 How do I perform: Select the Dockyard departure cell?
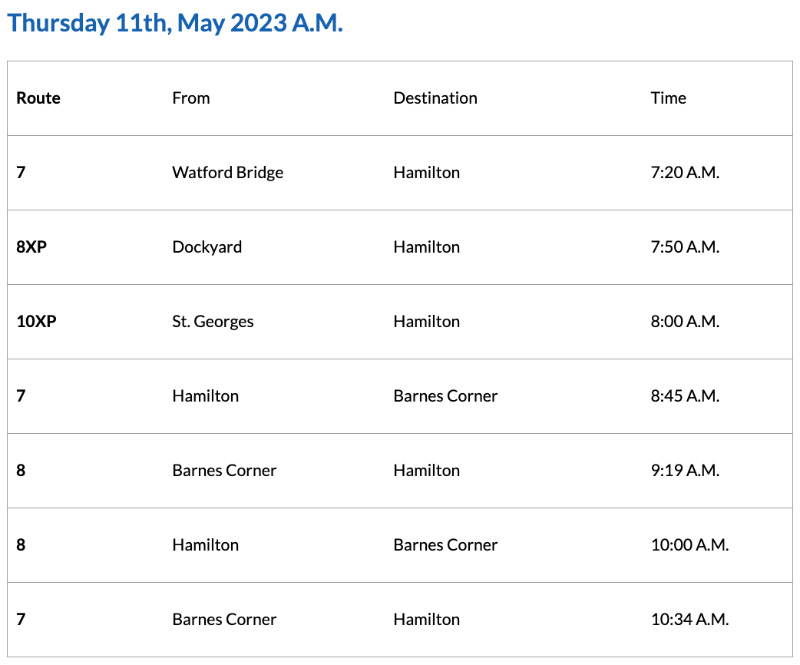click(207, 247)
